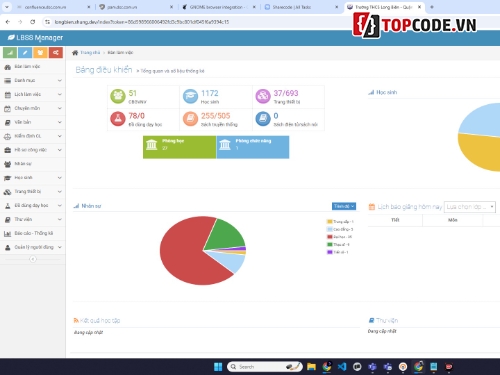The width and height of the screenshot is (500, 375).
Task: Expand the Học sinh sidebar chevron
Action: [60, 178]
